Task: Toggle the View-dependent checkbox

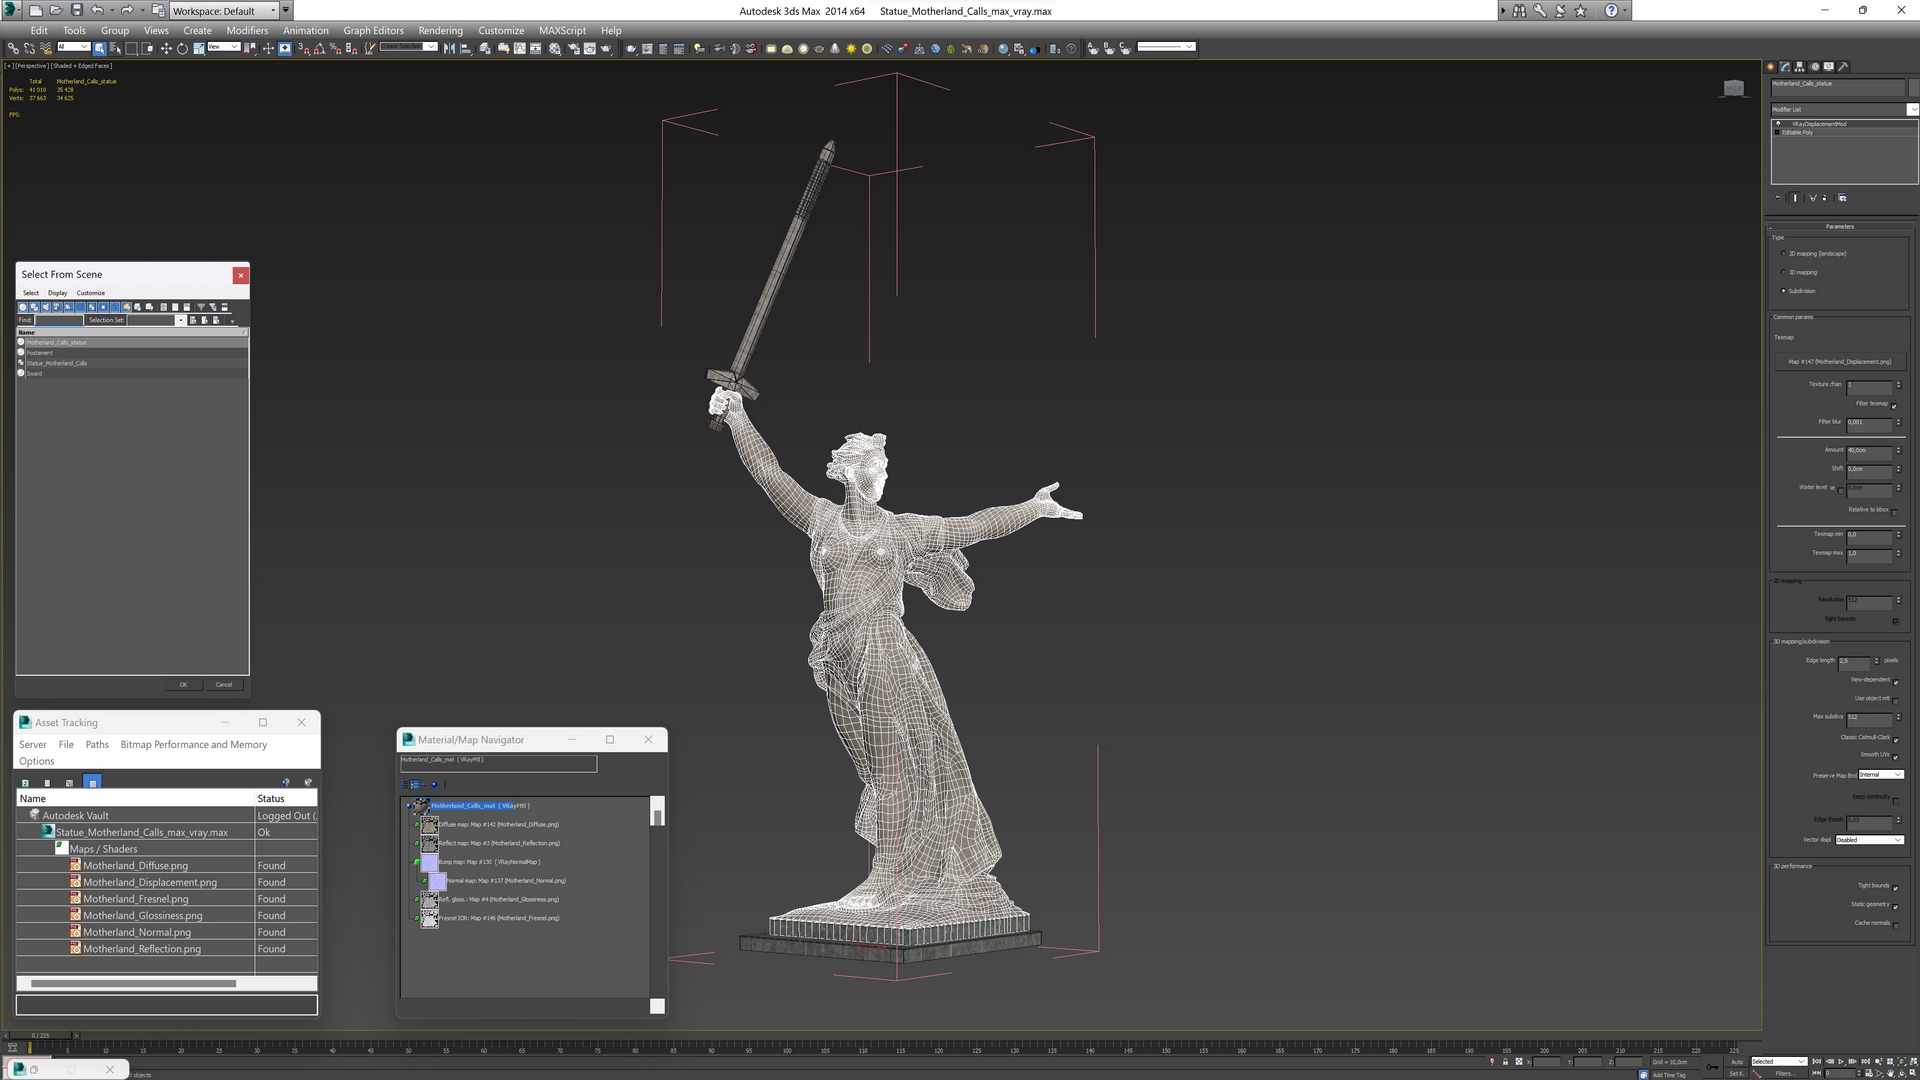Action: coord(1895,681)
